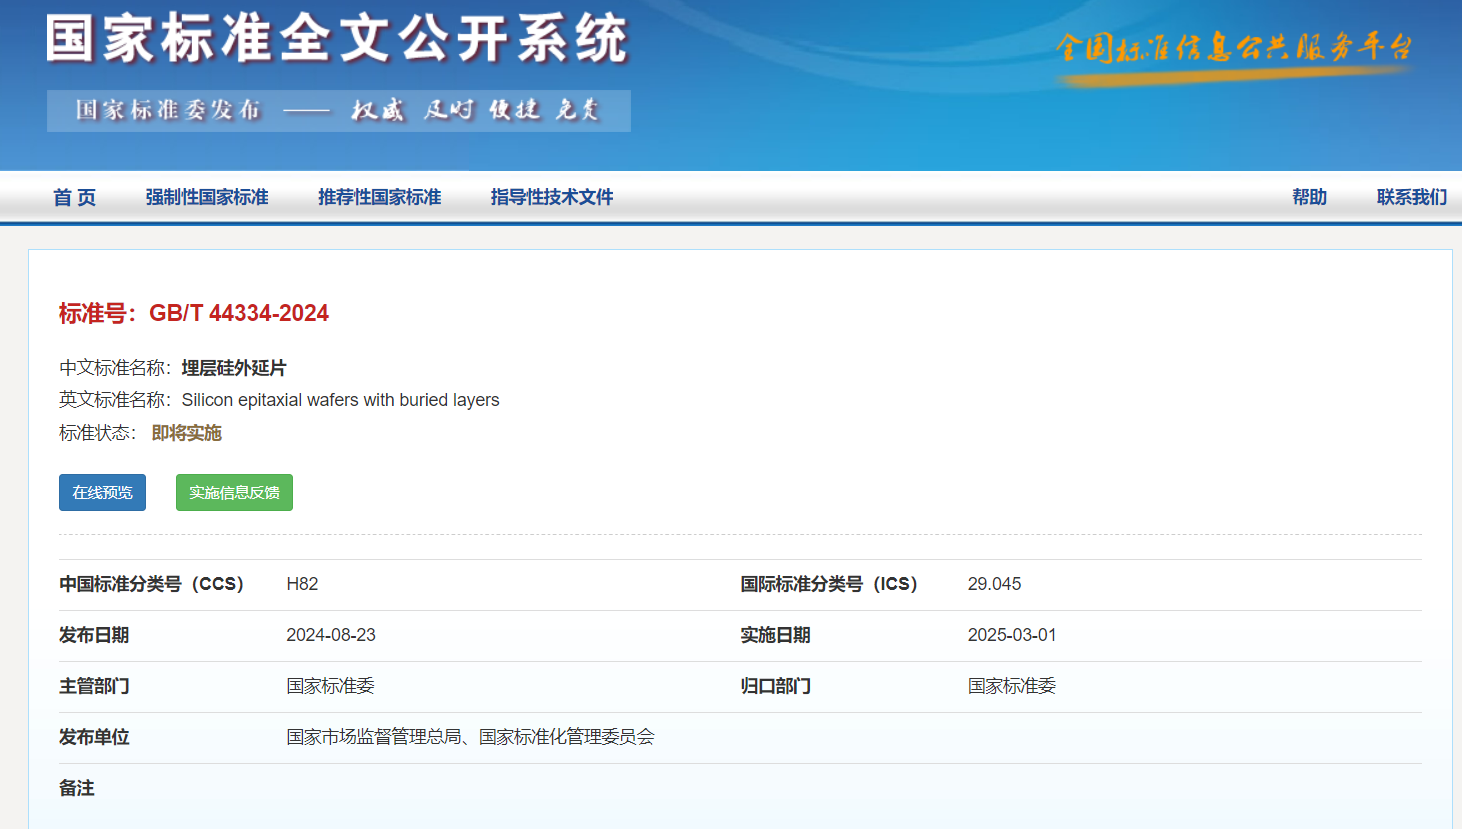Image resolution: width=1462 pixels, height=829 pixels.
Task: Open the 推荐性国家标准 menu item
Action: (379, 198)
